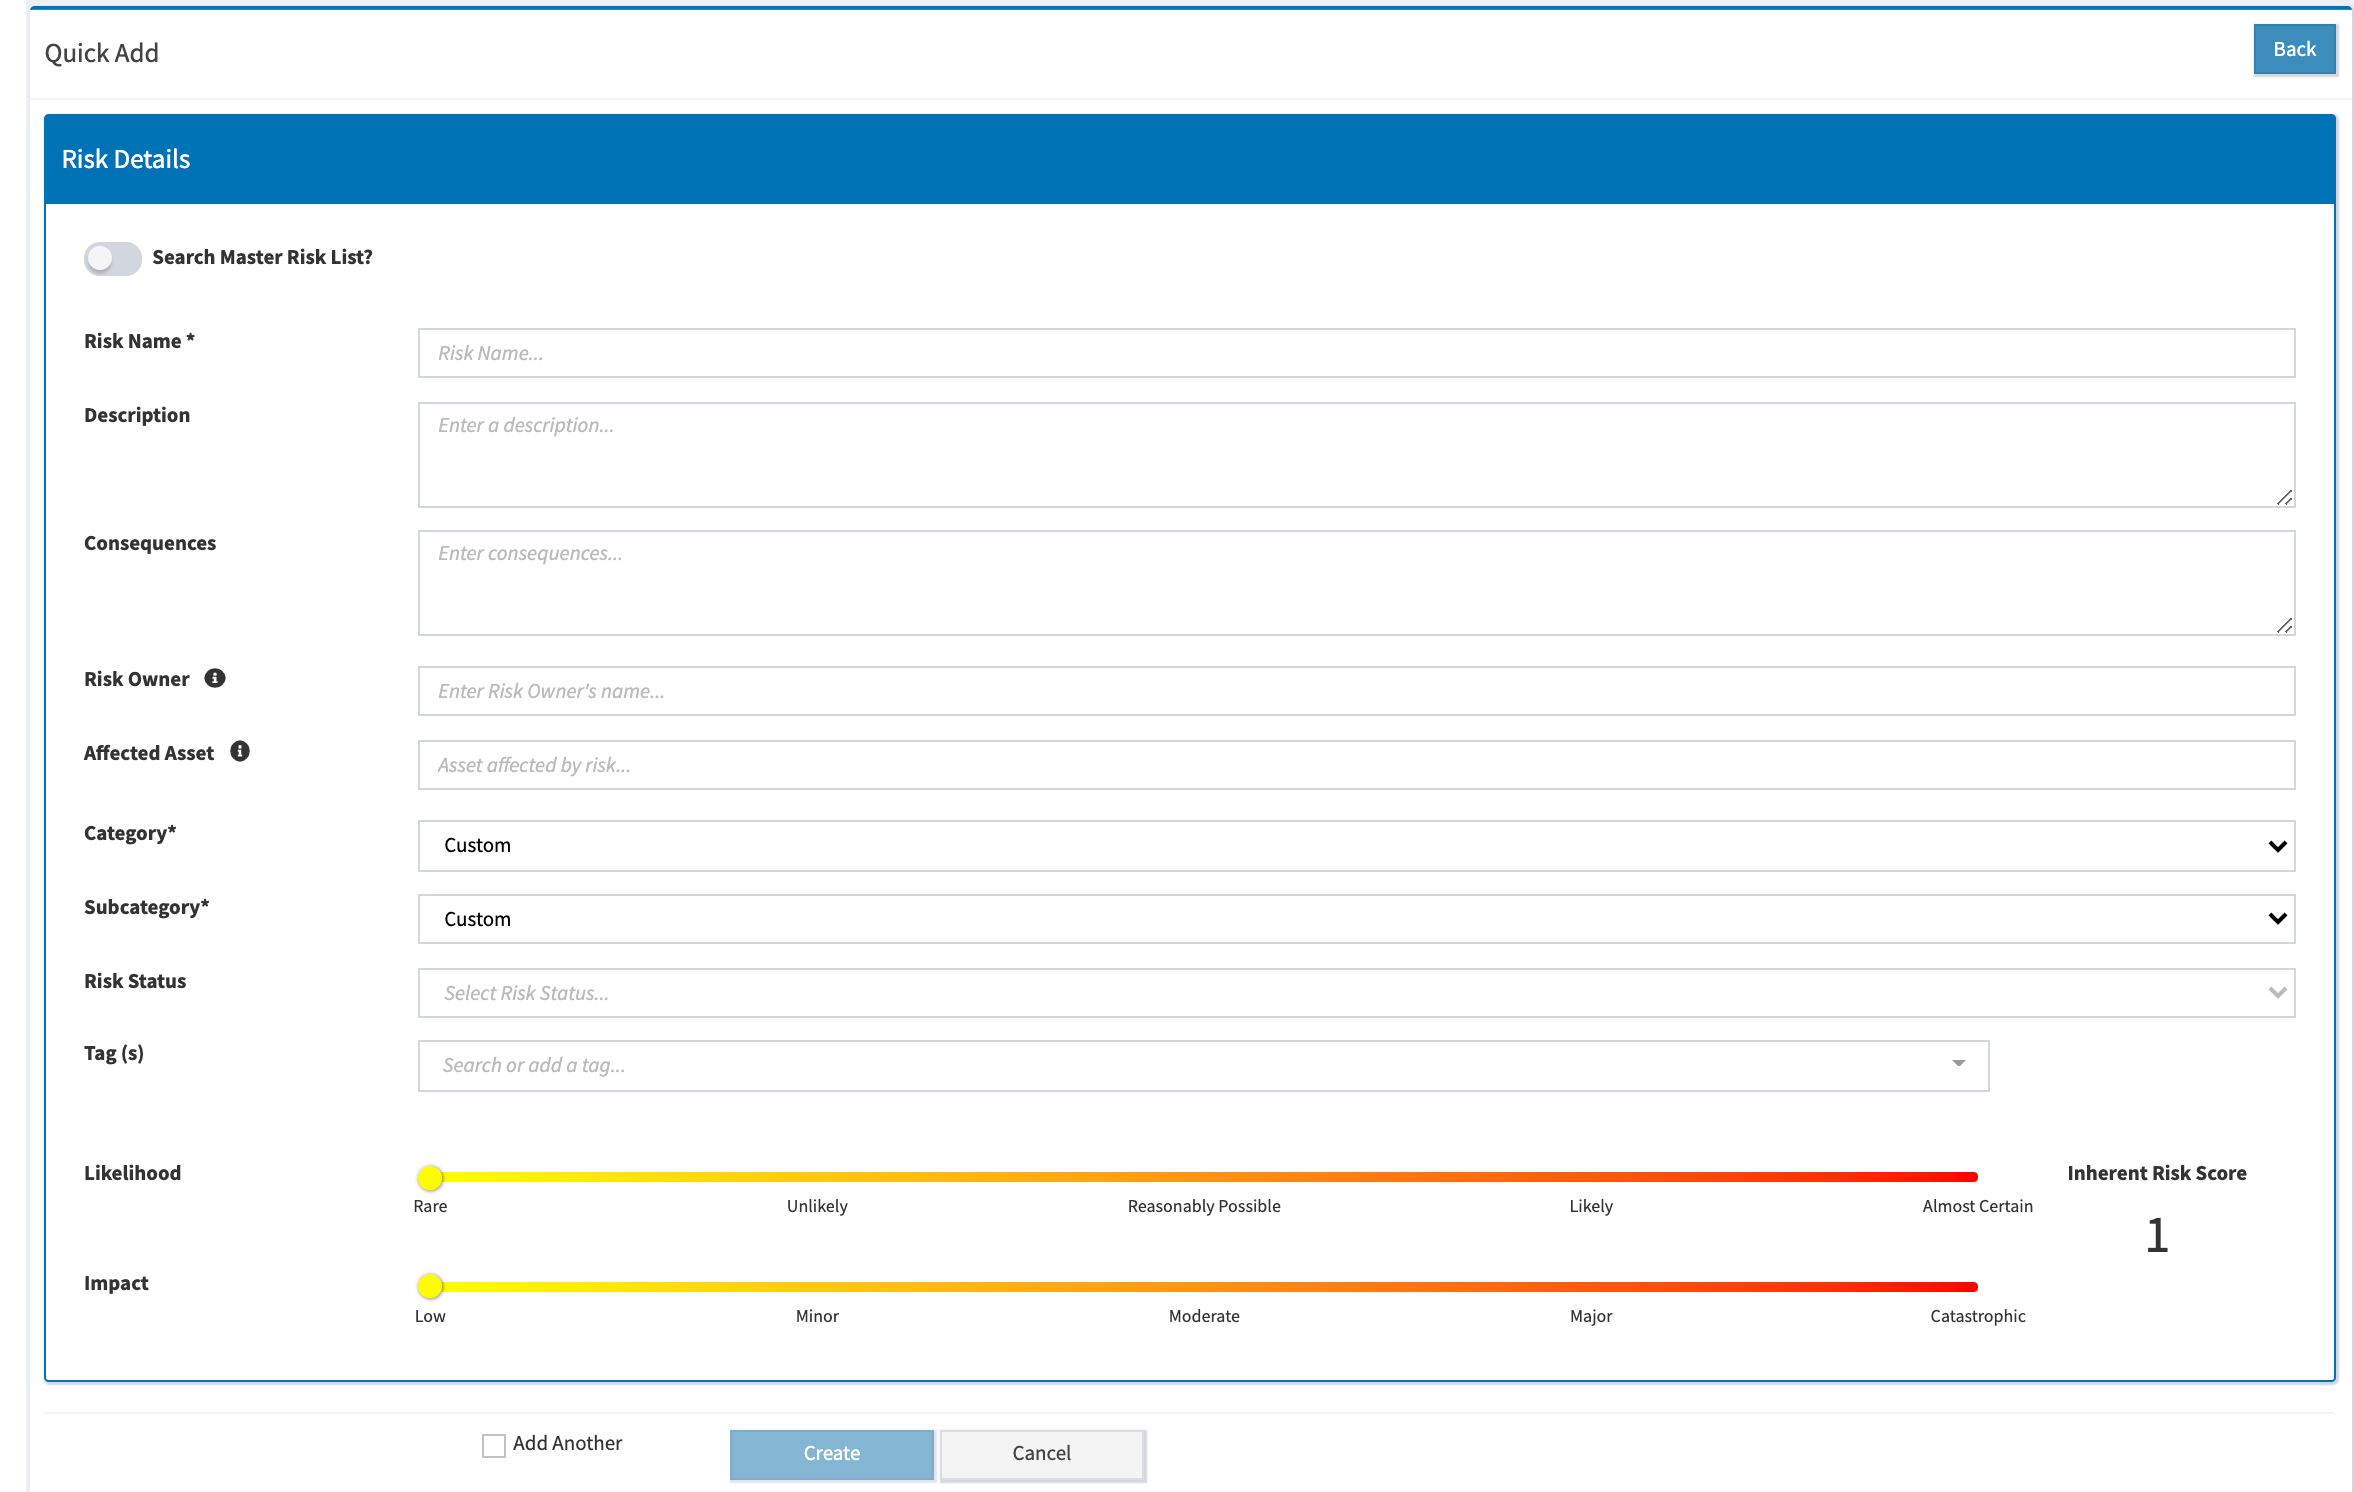
Task: Click the info icon beside Affected Asset
Action: click(x=240, y=751)
